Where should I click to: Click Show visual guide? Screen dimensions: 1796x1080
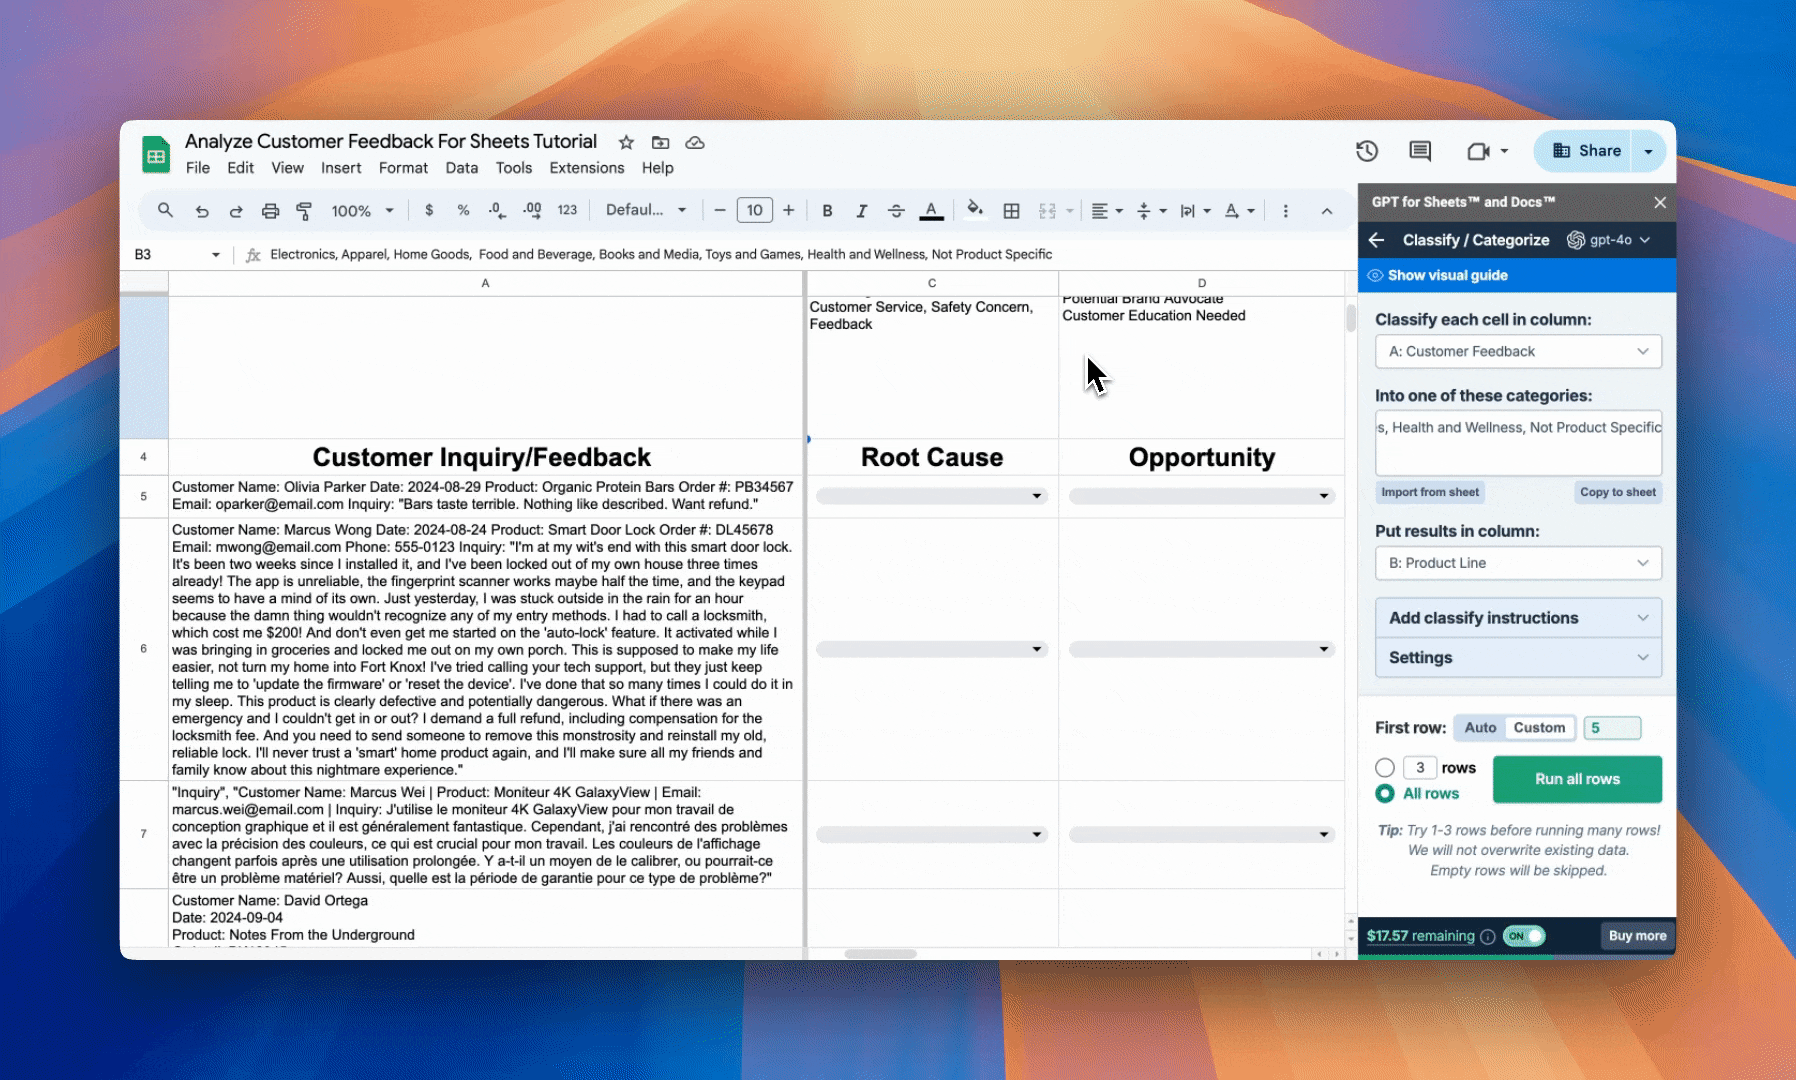[1447, 276]
